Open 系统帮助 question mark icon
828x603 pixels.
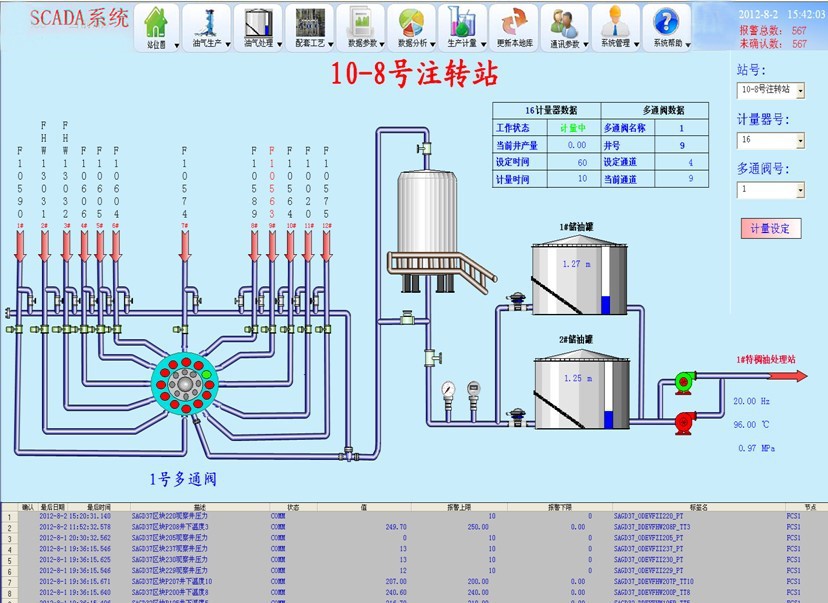tap(667, 24)
